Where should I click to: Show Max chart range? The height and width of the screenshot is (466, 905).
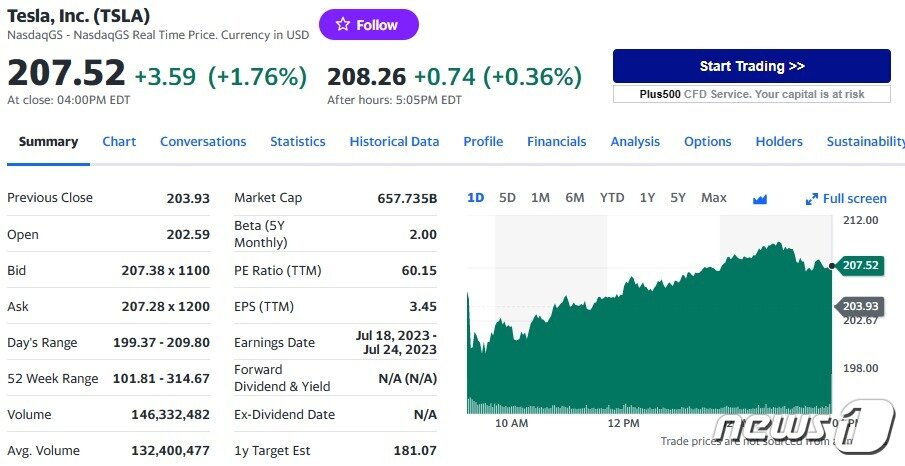[714, 198]
